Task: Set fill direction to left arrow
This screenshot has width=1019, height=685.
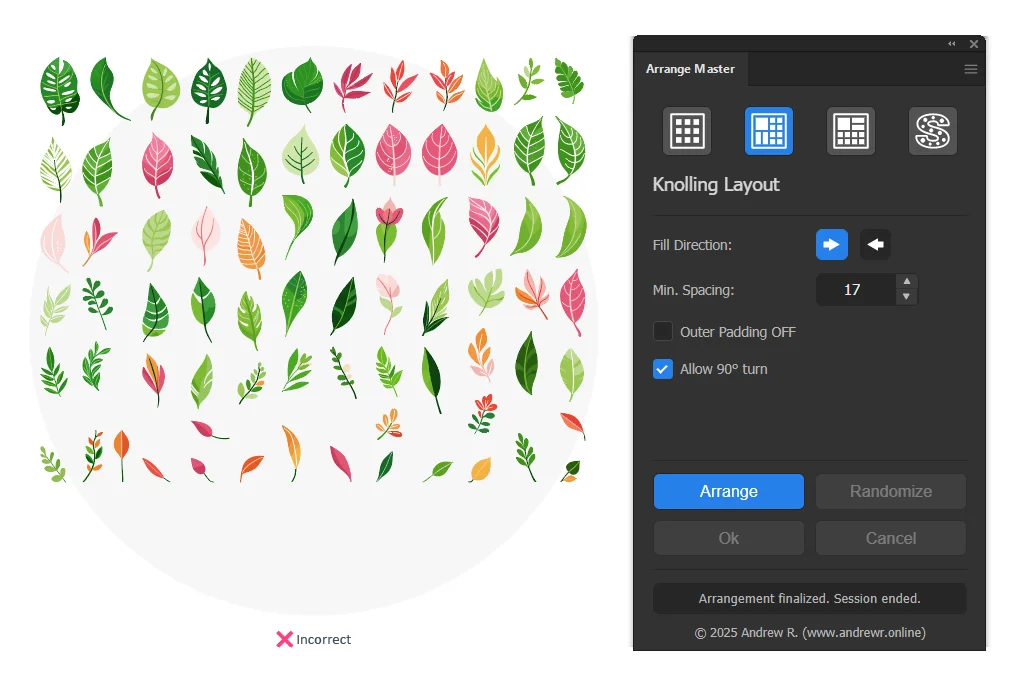Action: (x=875, y=245)
